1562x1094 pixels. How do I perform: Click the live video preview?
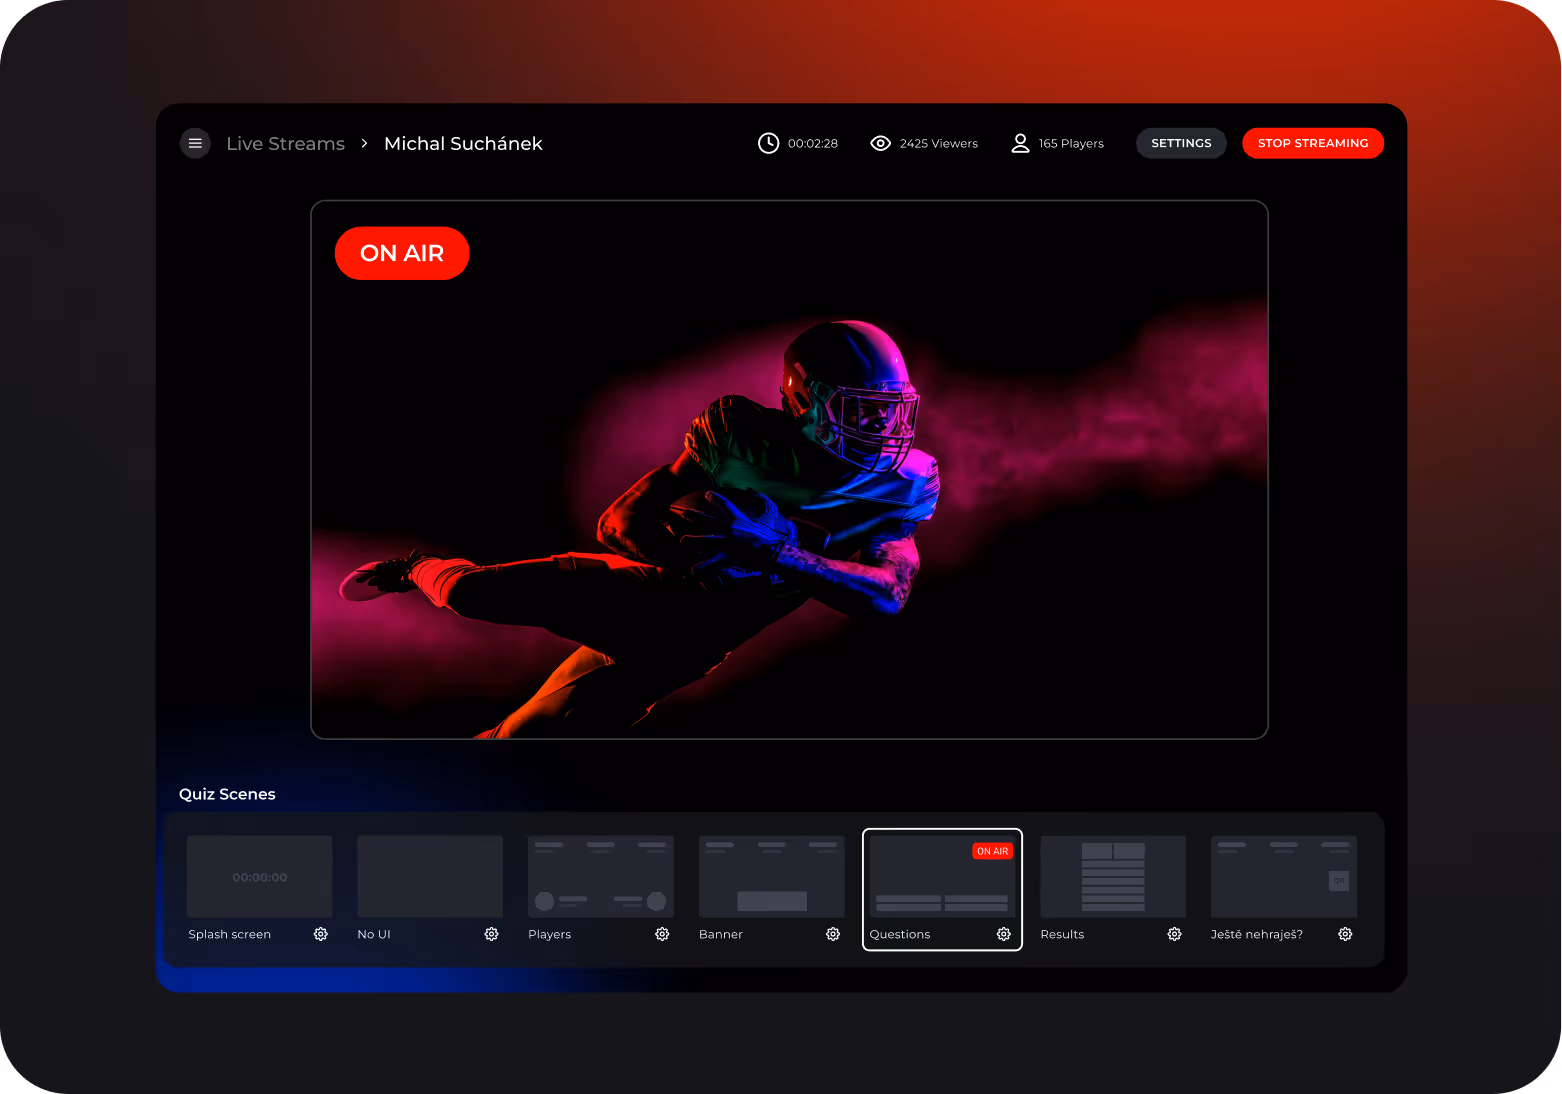[x=789, y=470]
